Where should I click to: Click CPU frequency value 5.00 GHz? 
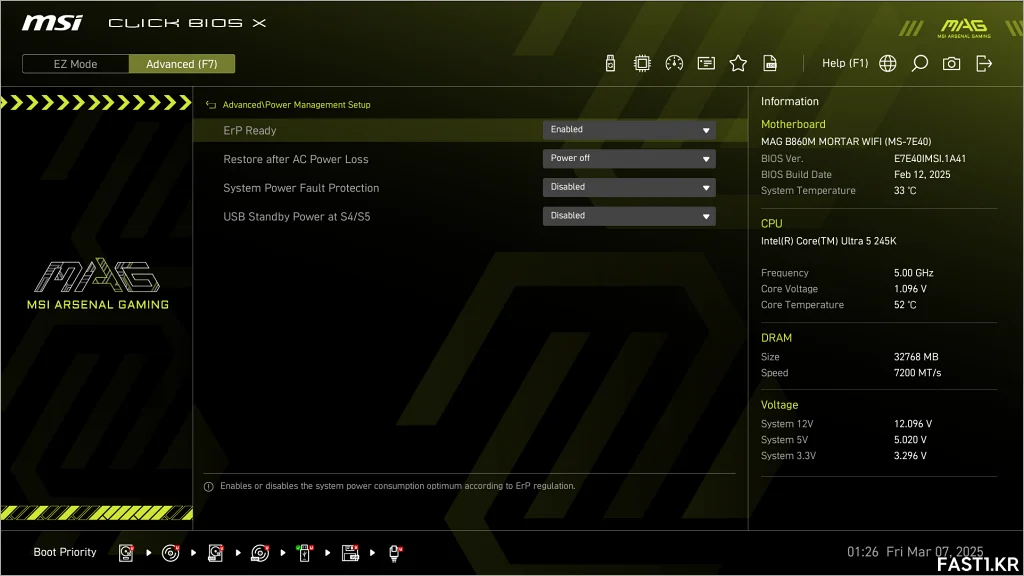(914, 273)
